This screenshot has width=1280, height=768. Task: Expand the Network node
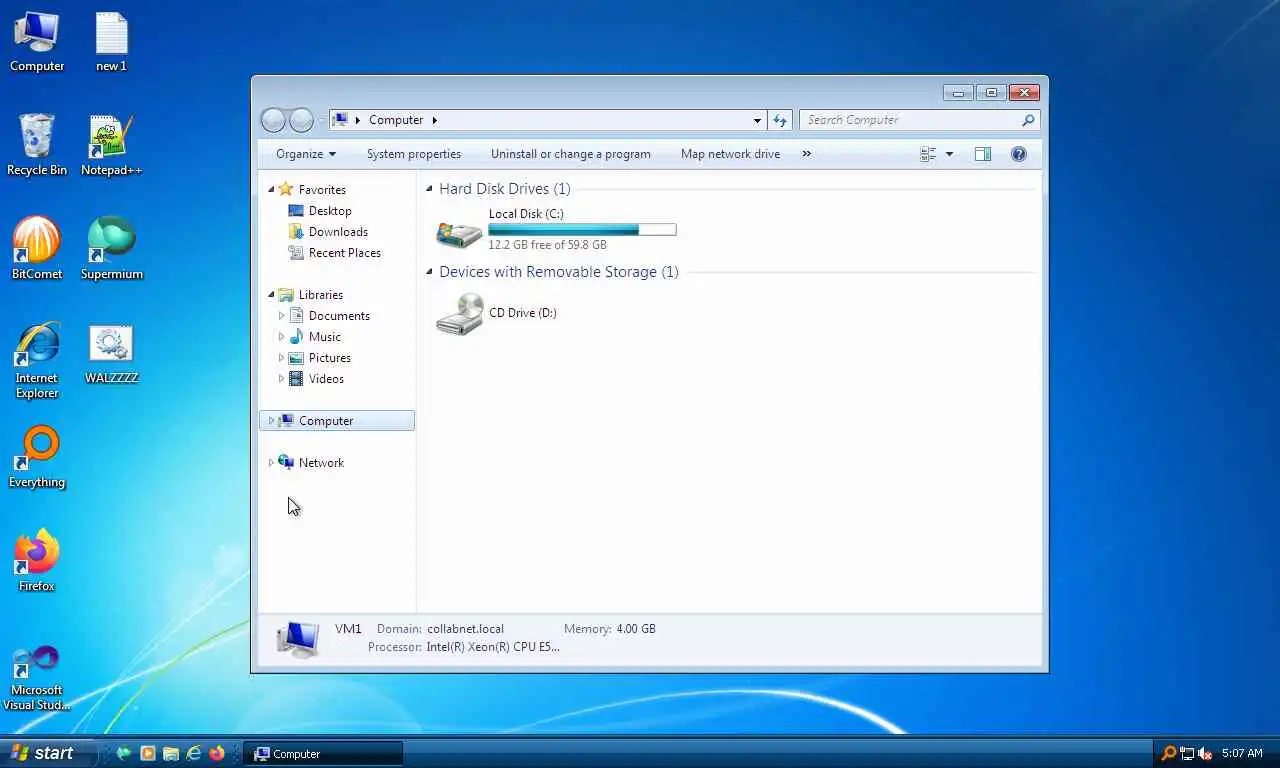271,463
